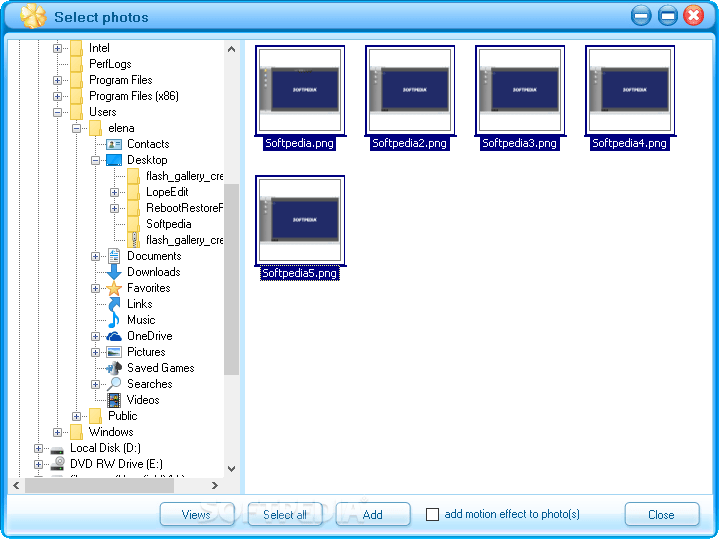Image resolution: width=719 pixels, height=539 pixels.
Task: Click the Desktop monitor icon
Action: [x=114, y=160]
